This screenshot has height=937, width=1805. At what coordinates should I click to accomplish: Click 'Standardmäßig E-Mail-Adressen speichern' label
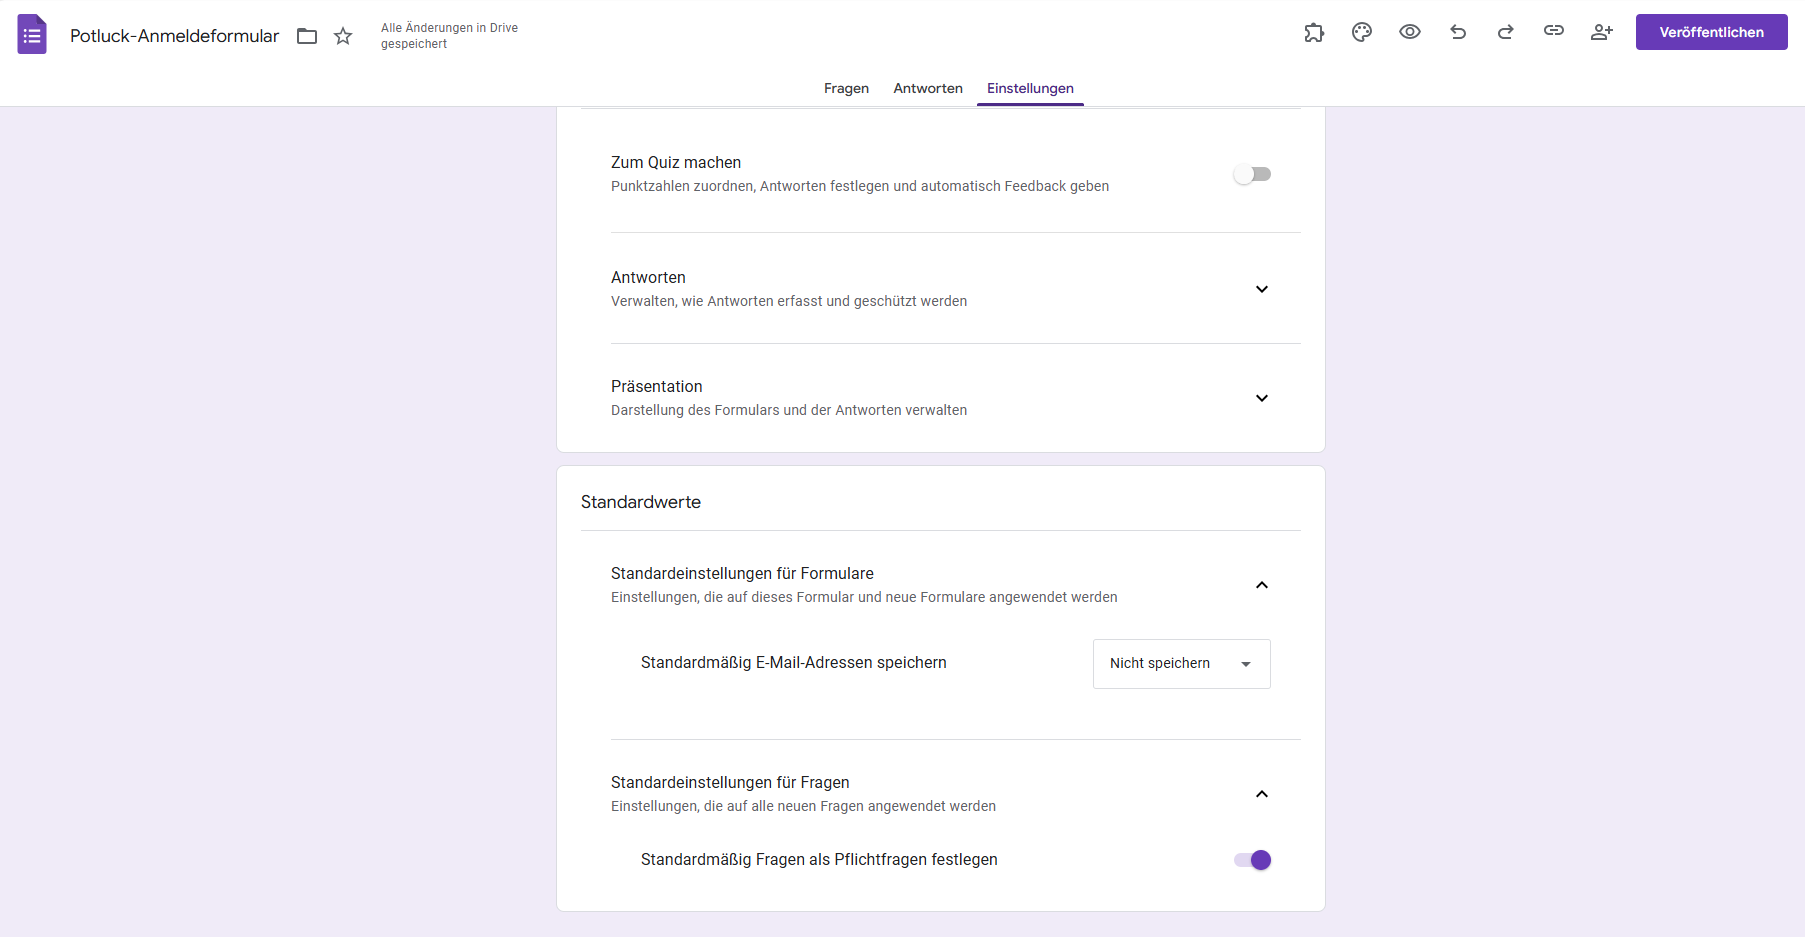coord(794,663)
